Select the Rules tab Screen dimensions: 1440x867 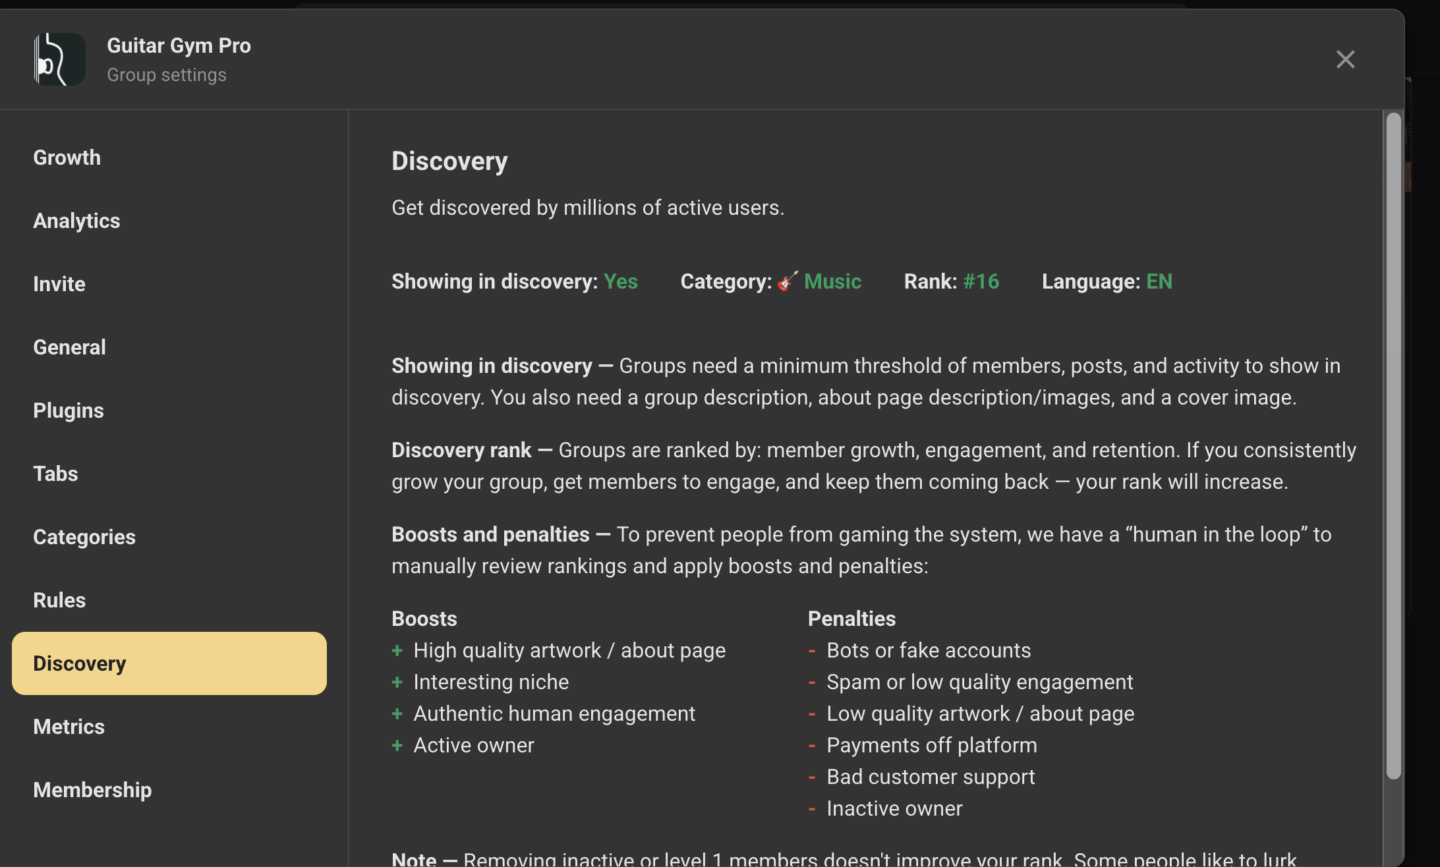59,600
